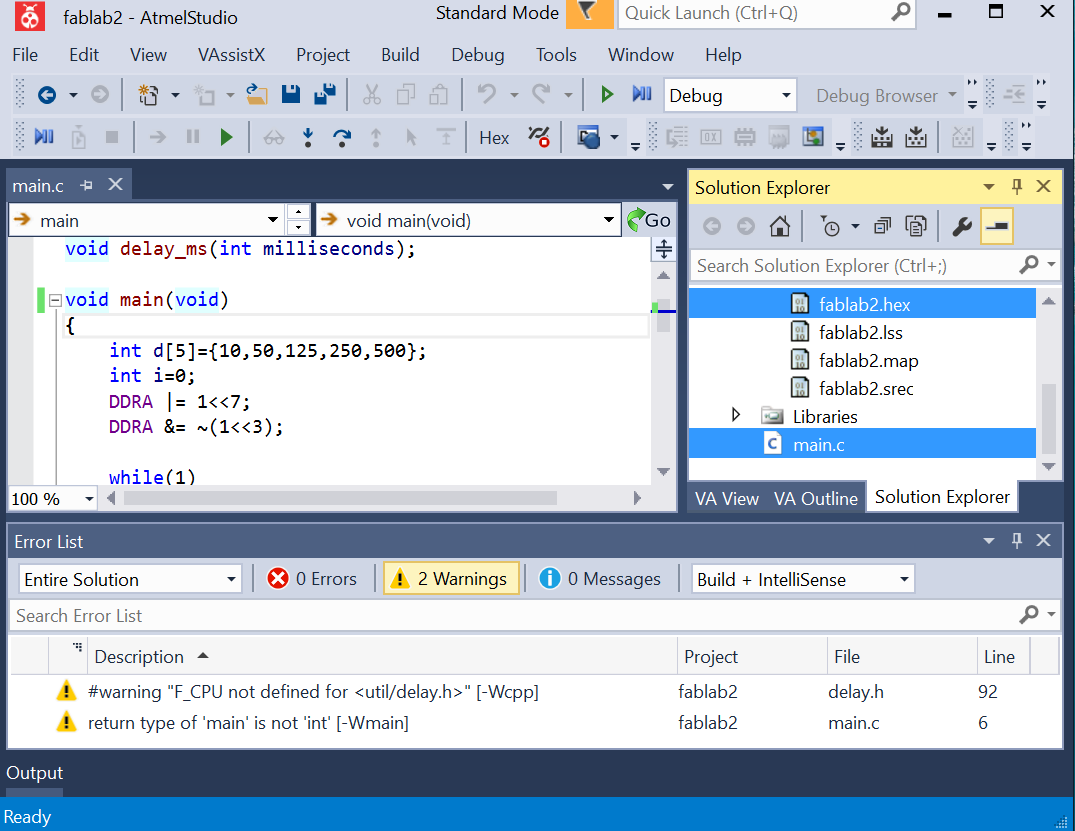The image size is (1075, 831).
Task: Click the clear breakpoints icon
Action: 539,137
